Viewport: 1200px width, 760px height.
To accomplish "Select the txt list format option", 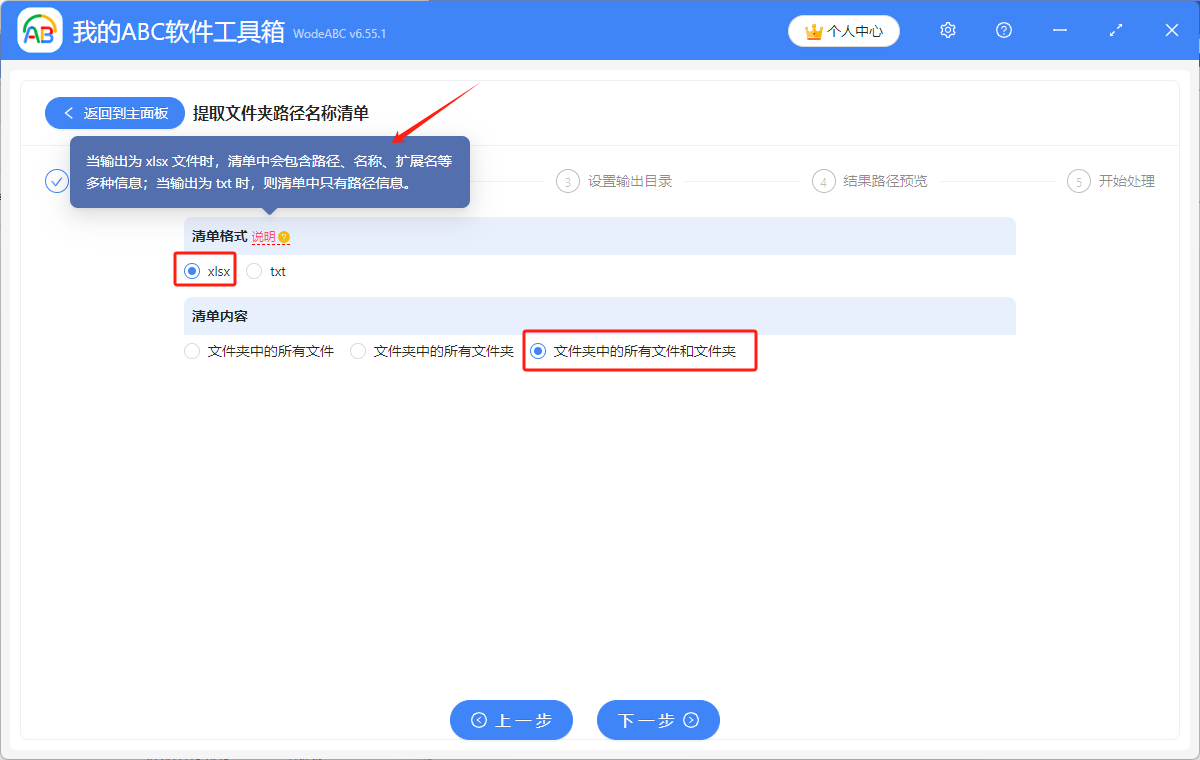I will click(254, 270).
